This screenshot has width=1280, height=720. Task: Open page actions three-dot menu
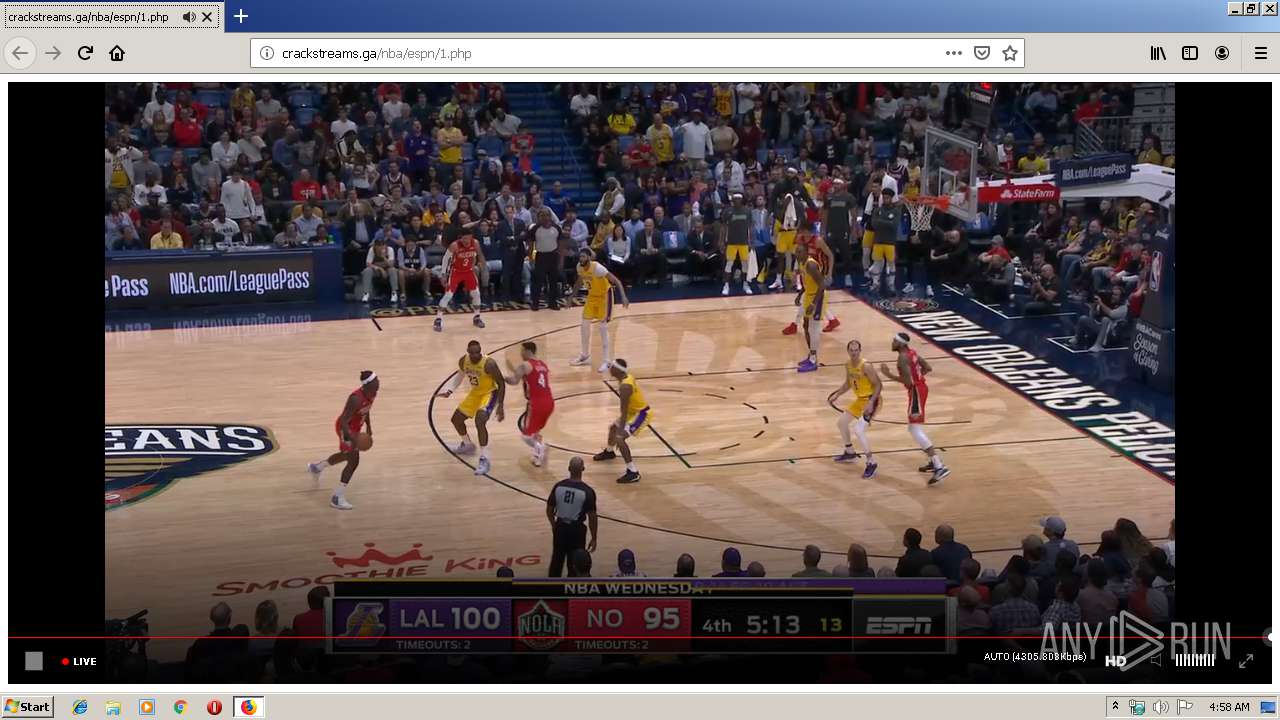[x=954, y=53]
